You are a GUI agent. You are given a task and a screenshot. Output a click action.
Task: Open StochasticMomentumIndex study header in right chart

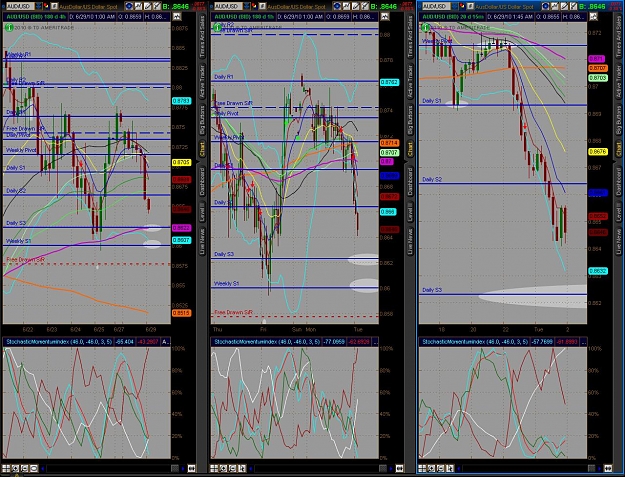click(x=476, y=342)
